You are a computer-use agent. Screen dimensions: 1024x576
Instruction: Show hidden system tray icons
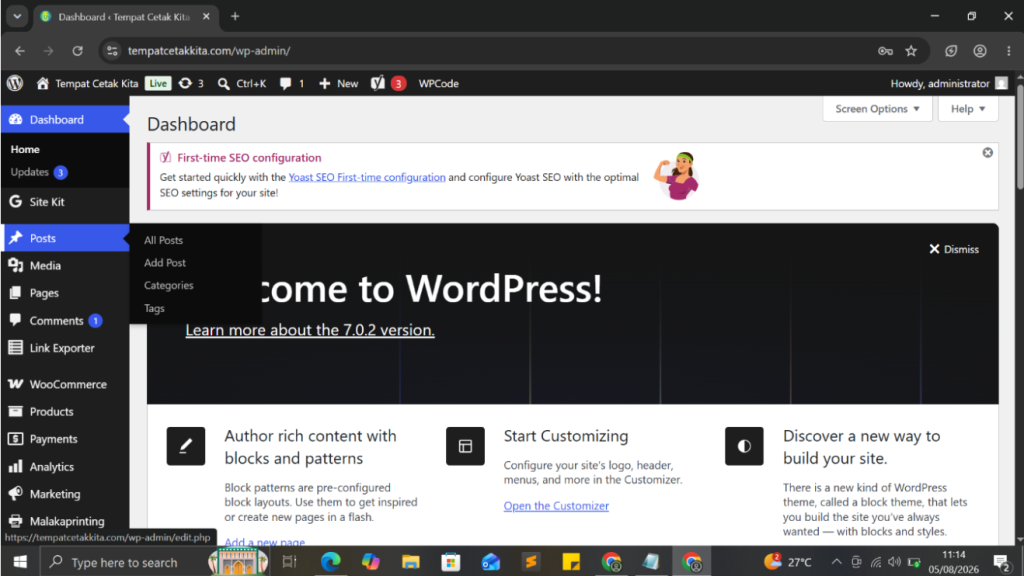tap(836, 562)
